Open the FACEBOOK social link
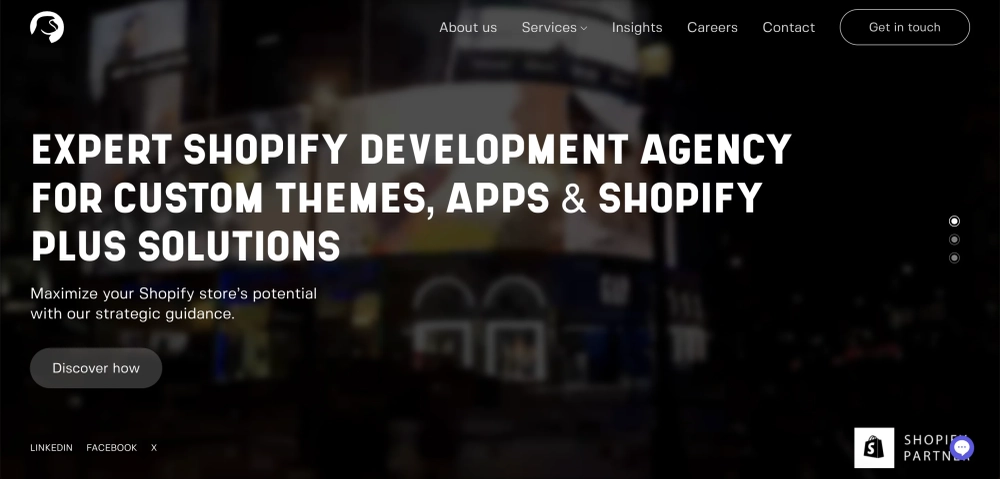1000x479 pixels. coord(112,448)
